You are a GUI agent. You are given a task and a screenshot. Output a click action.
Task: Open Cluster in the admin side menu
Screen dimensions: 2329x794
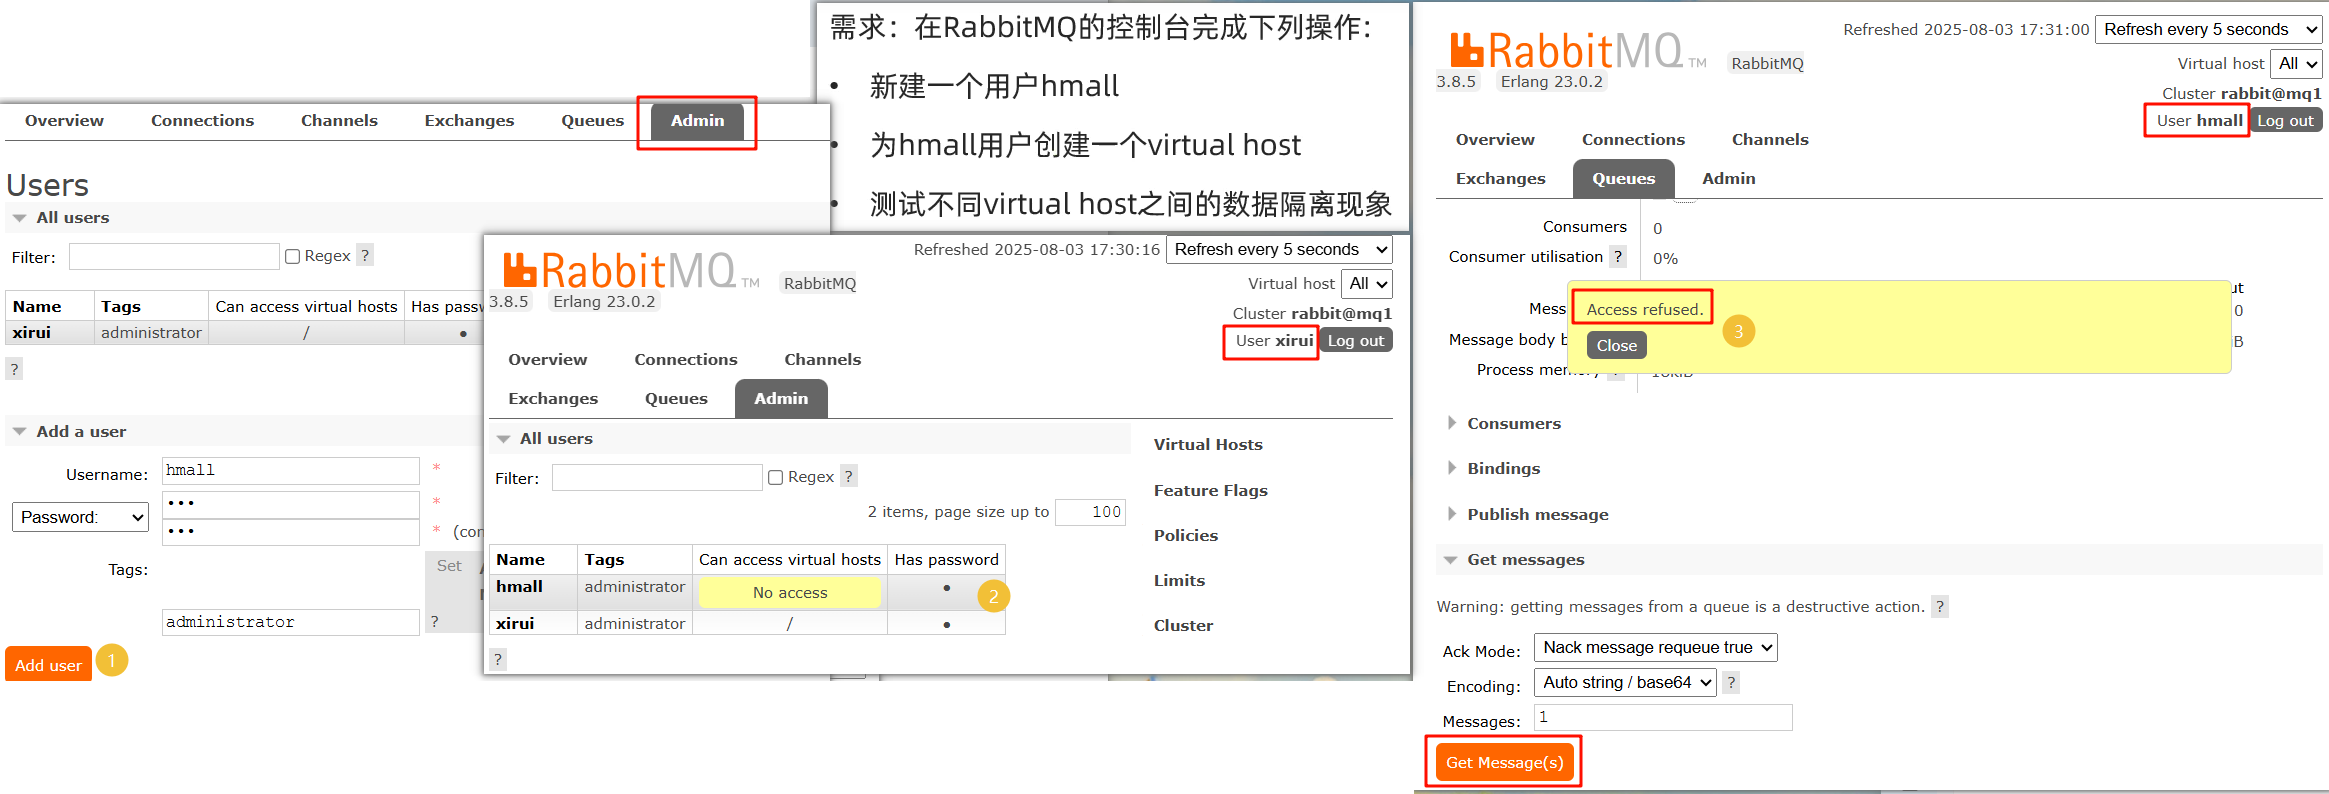click(x=1183, y=626)
